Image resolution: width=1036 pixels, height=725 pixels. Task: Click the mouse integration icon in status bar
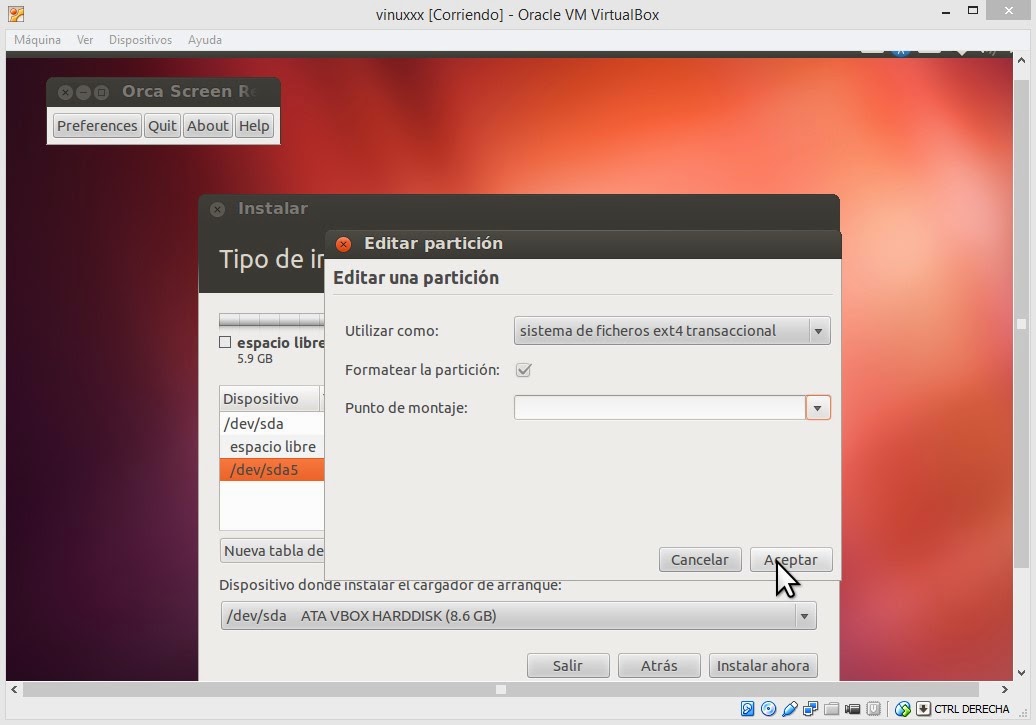(902, 709)
